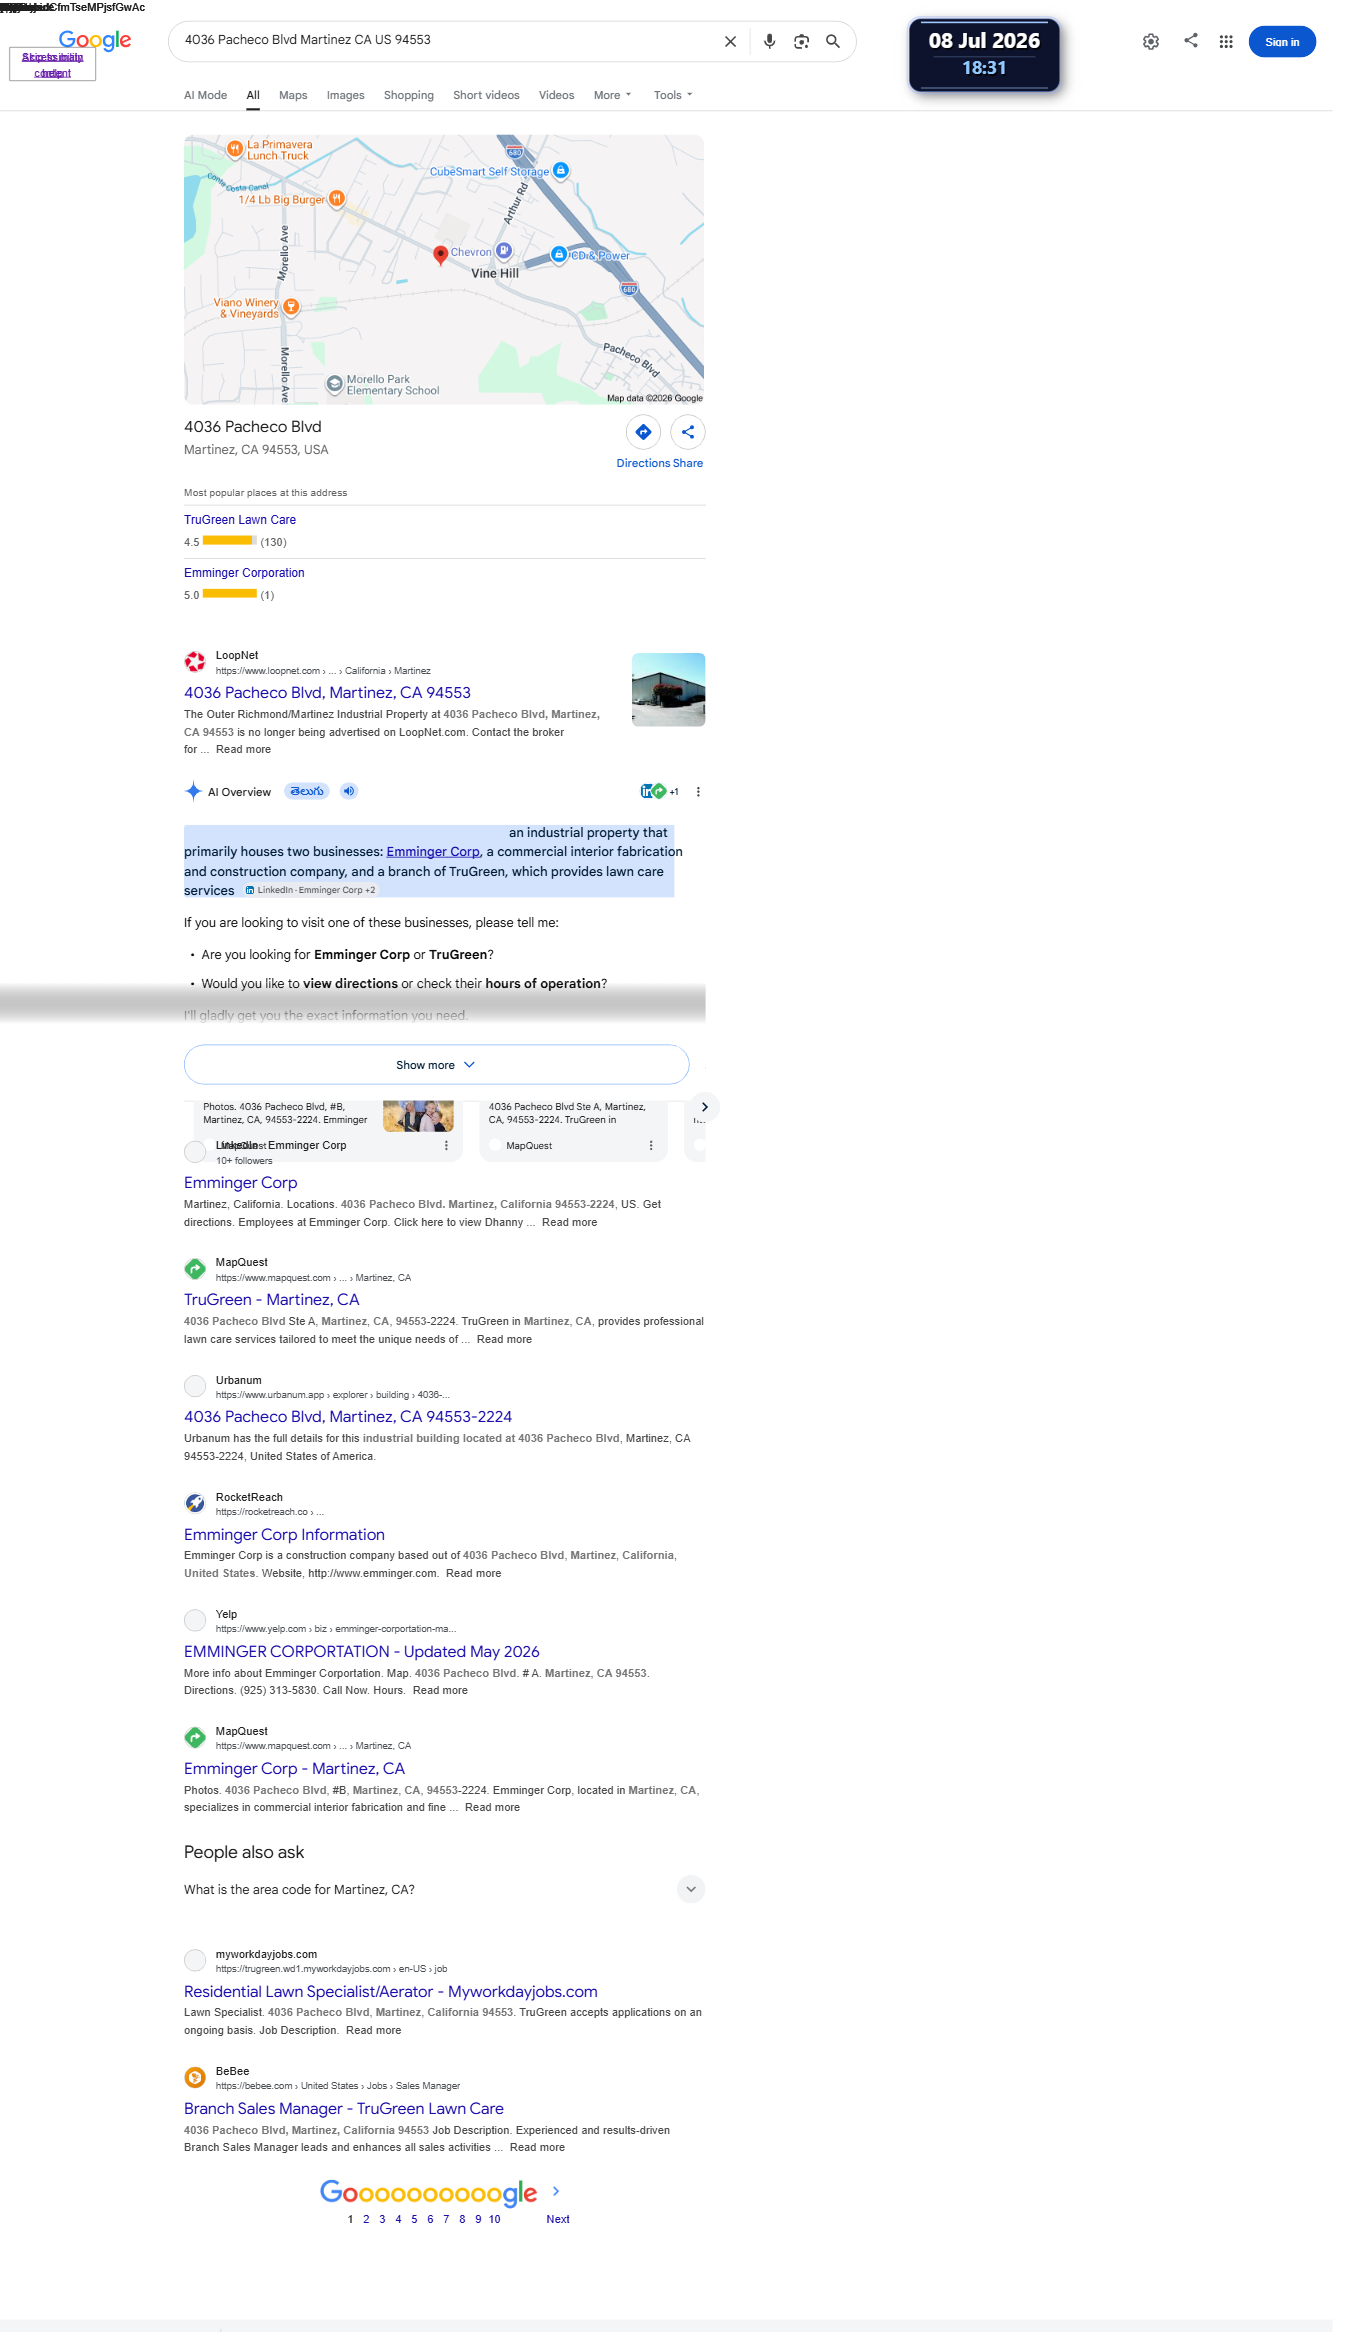Click LinkedIn Emminger Corp source chip
1348x2332 pixels.
(310, 890)
